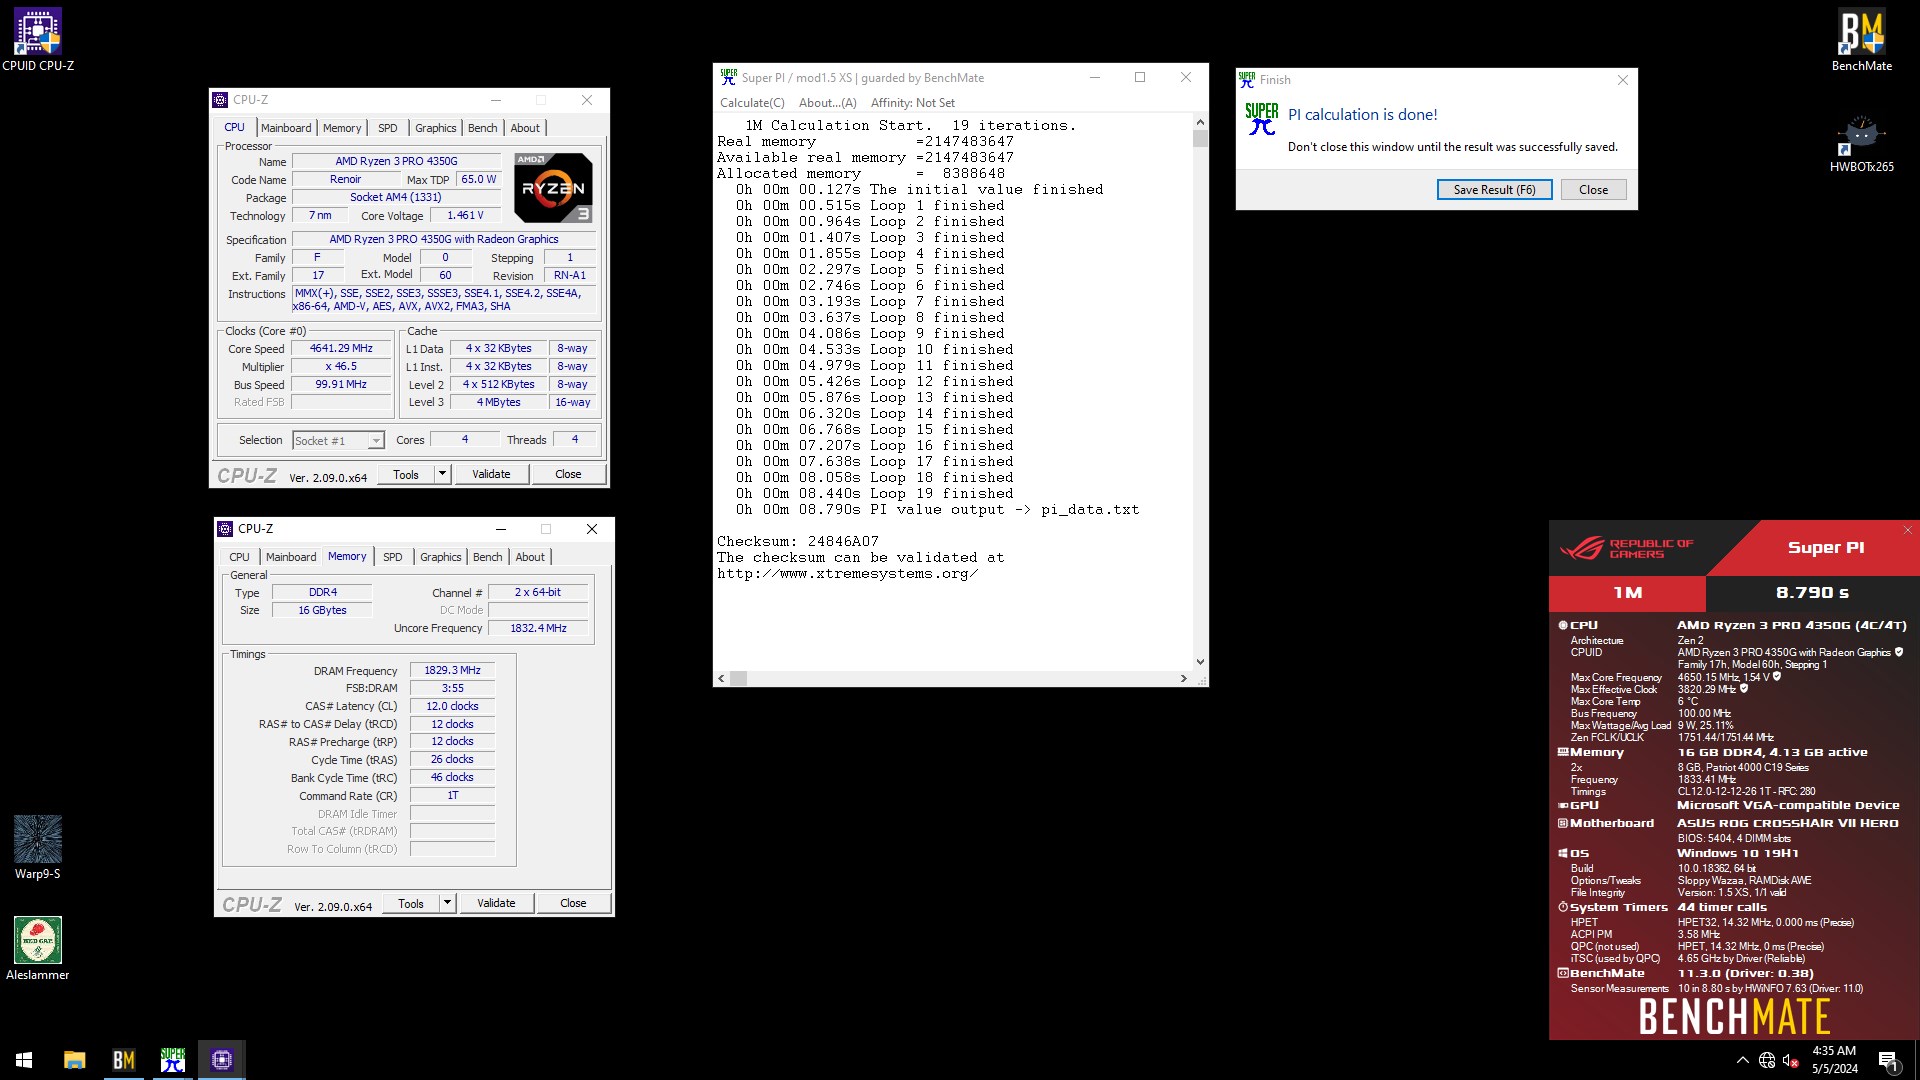The width and height of the screenshot is (1920, 1080).
Task: Click Save Result (F6) button
Action: click(1494, 190)
